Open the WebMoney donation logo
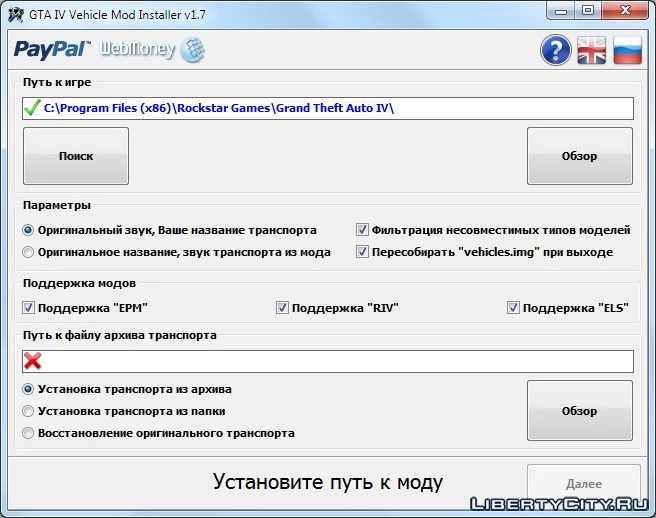The image size is (656, 518). click(x=153, y=50)
